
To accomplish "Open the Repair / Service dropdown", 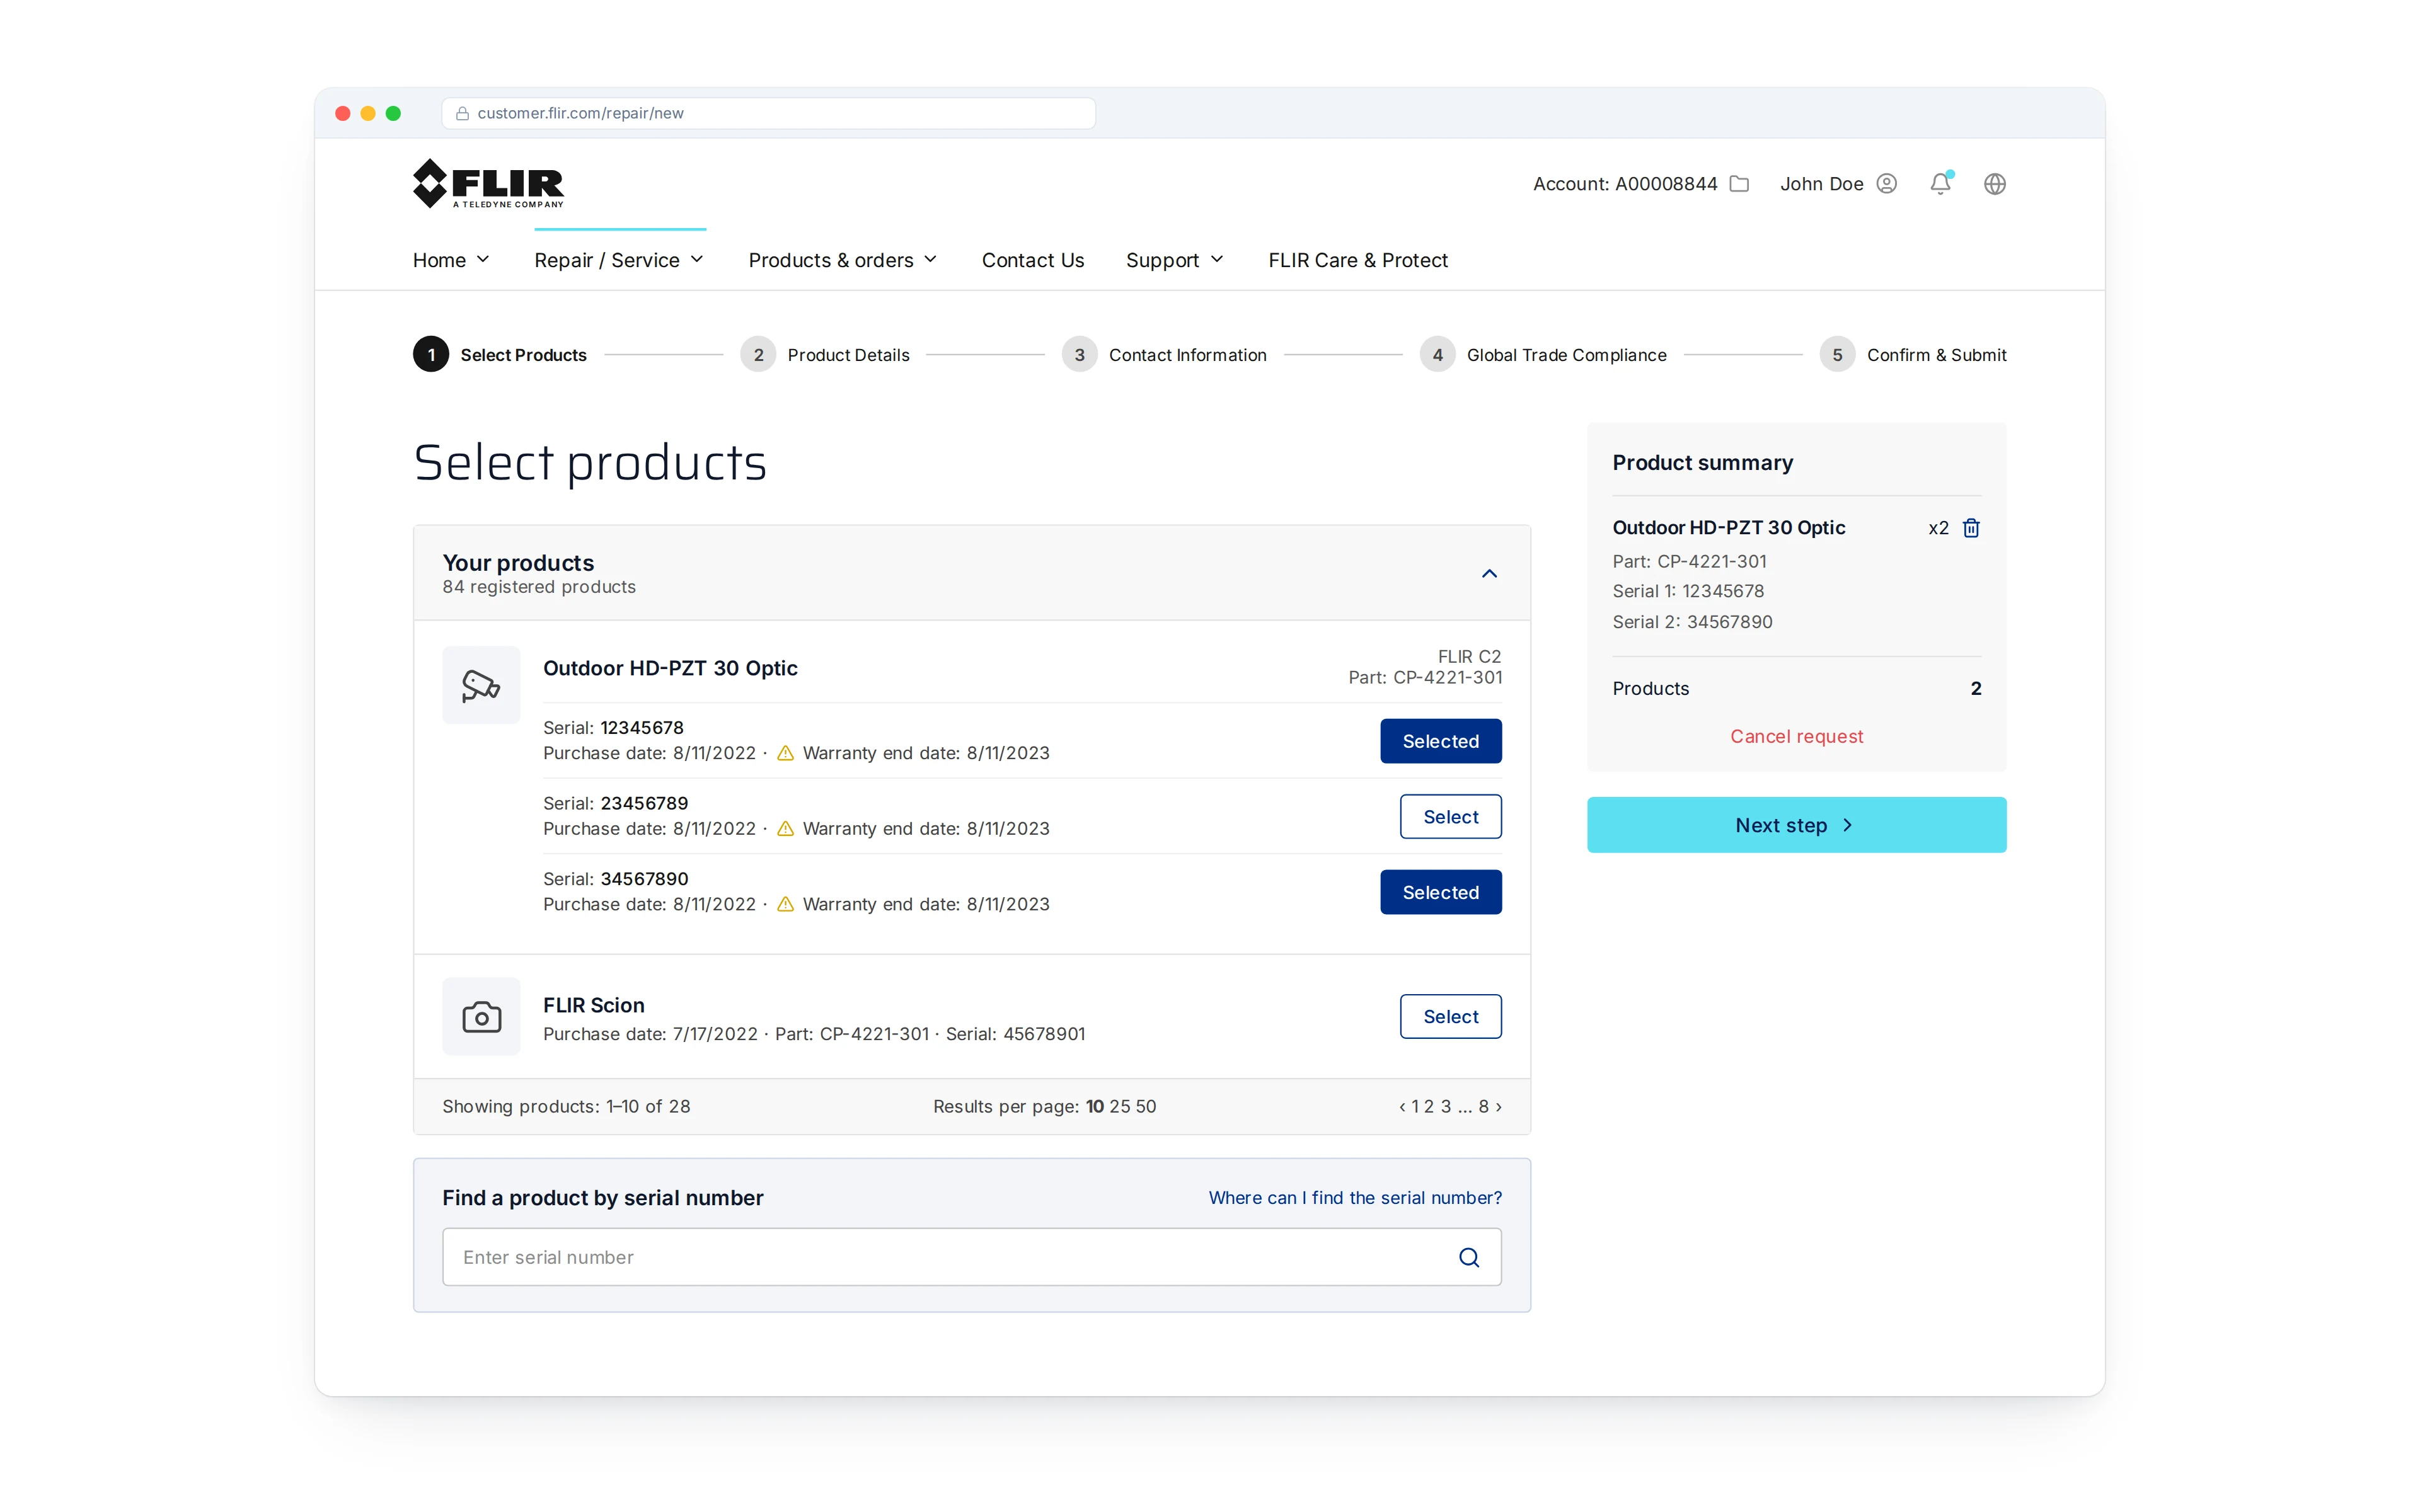I will 619,260.
